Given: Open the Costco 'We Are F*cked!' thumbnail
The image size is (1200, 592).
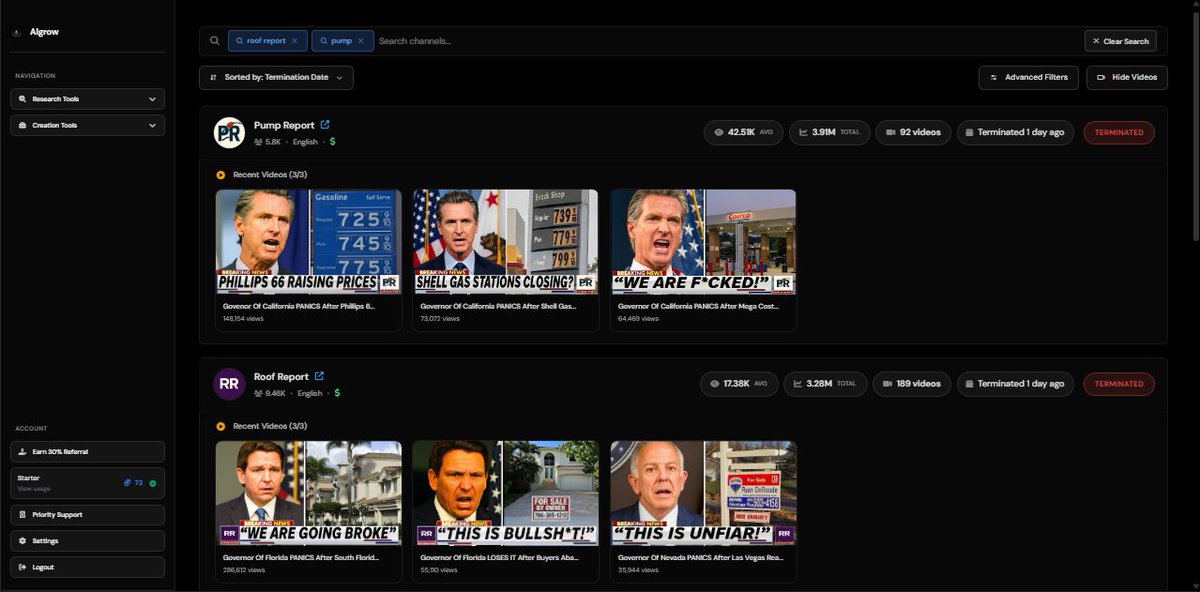Looking at the screenshot, I should coord(703,241).
